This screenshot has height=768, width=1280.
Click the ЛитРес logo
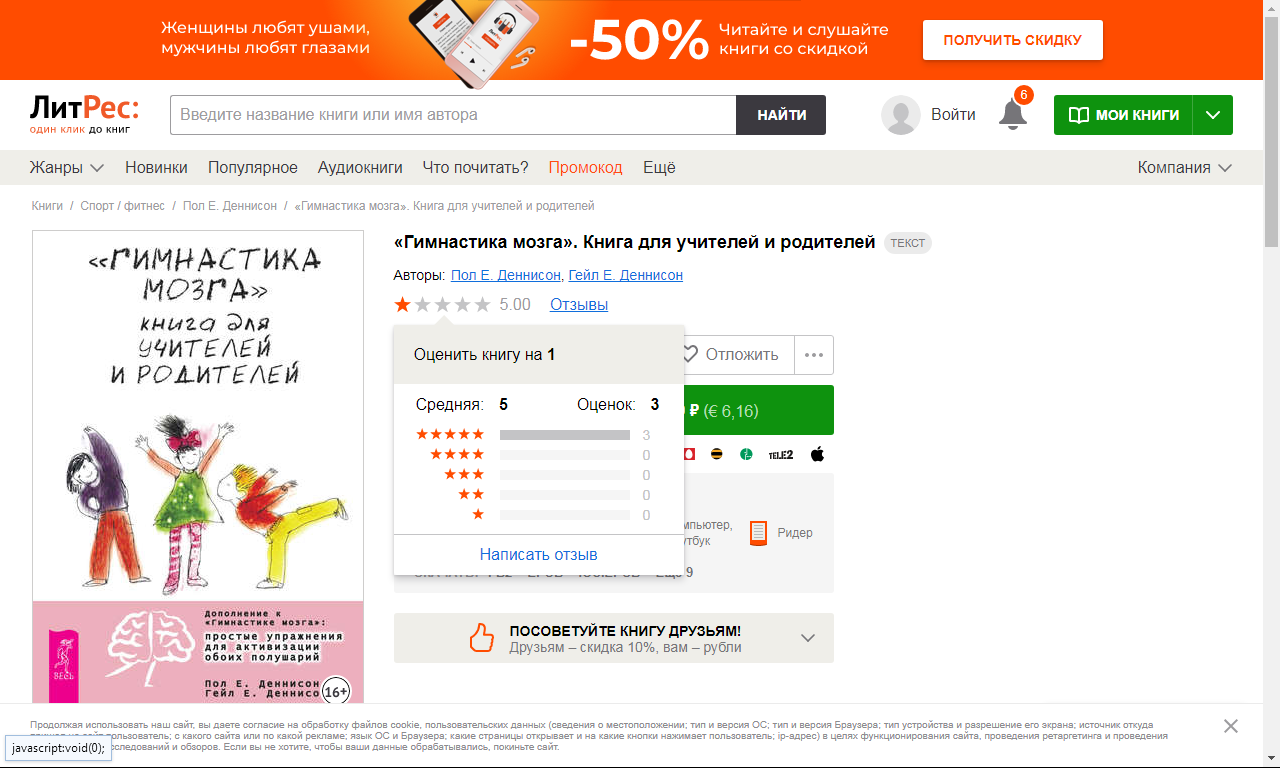pos(84,114)
